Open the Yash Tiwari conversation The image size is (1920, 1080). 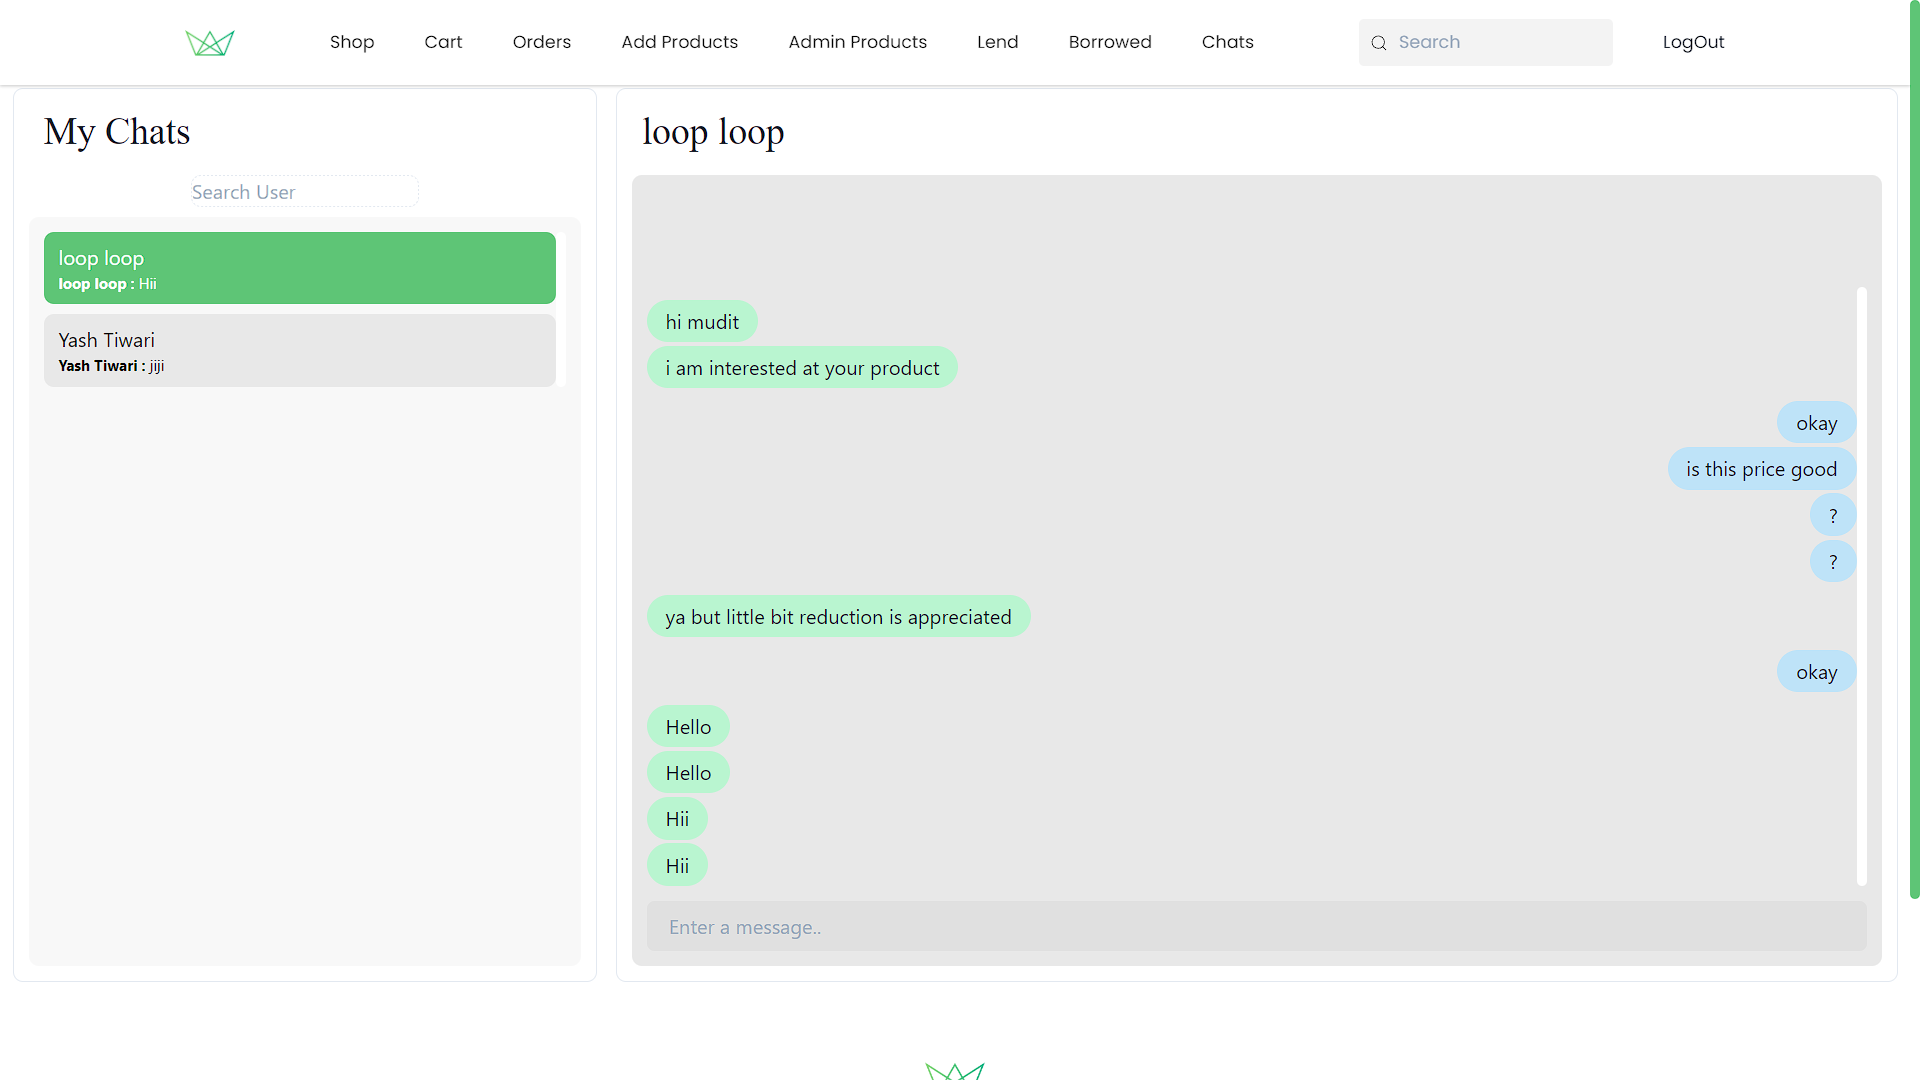point(300,351)
